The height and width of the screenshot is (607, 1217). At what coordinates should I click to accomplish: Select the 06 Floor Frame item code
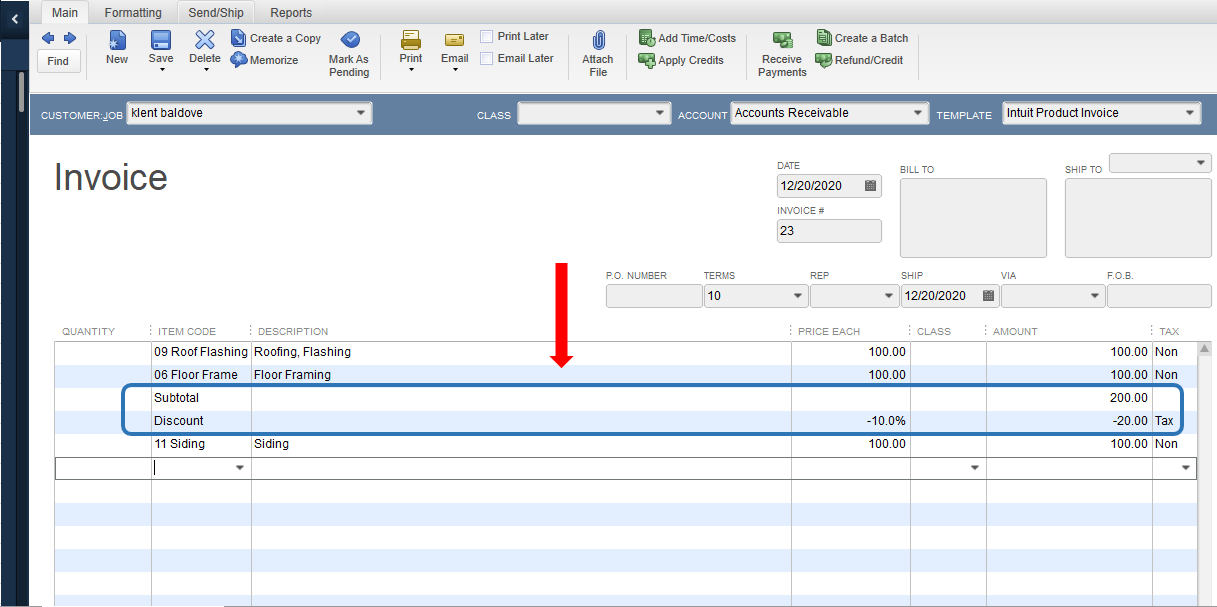pyautogui.click(x=201, y=375)
